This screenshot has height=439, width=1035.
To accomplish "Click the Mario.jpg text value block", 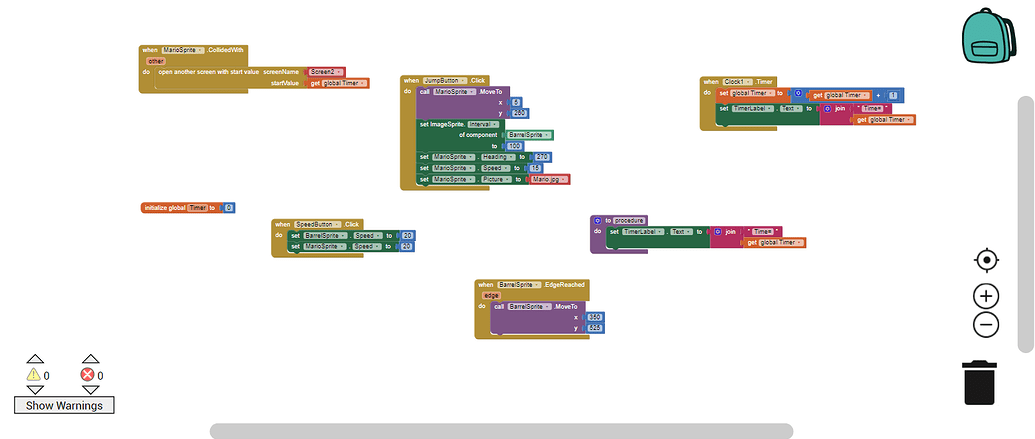I will [x=549, y=180].
